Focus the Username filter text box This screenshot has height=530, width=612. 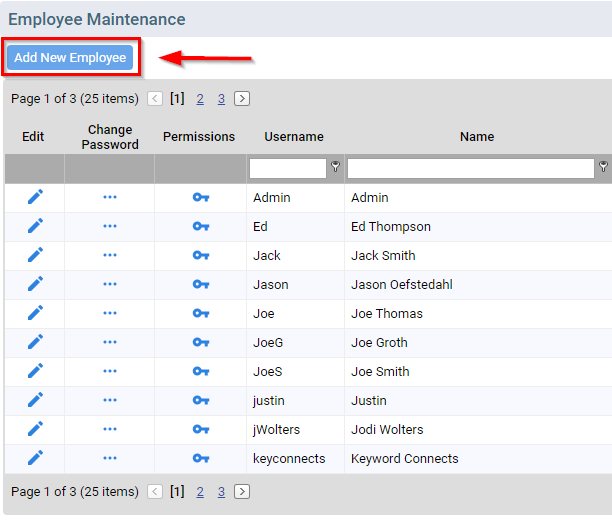click(288, 168)
